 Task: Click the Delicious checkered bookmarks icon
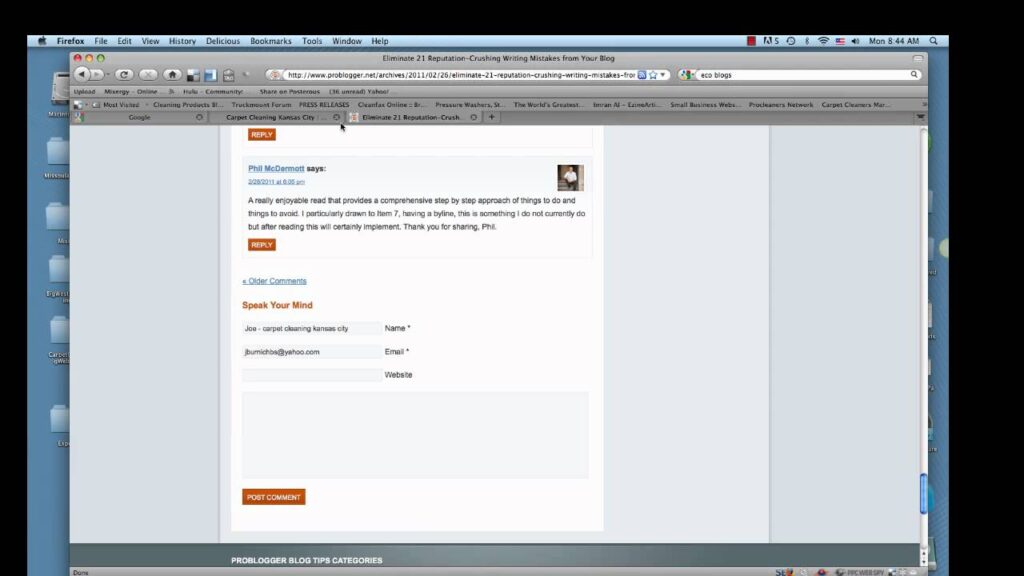click(x=193, y=75)
